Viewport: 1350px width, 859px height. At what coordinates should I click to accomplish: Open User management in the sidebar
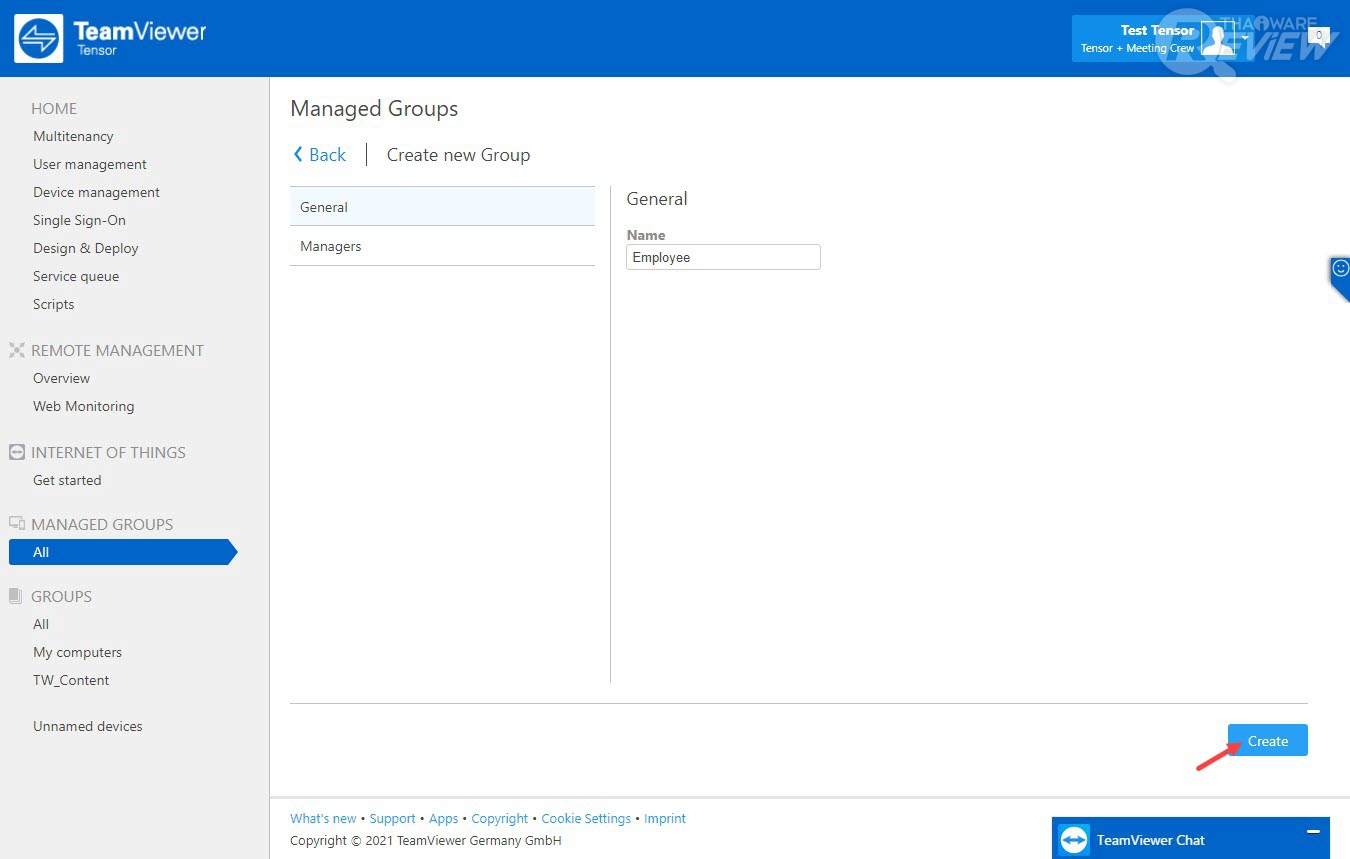point(90,164)
